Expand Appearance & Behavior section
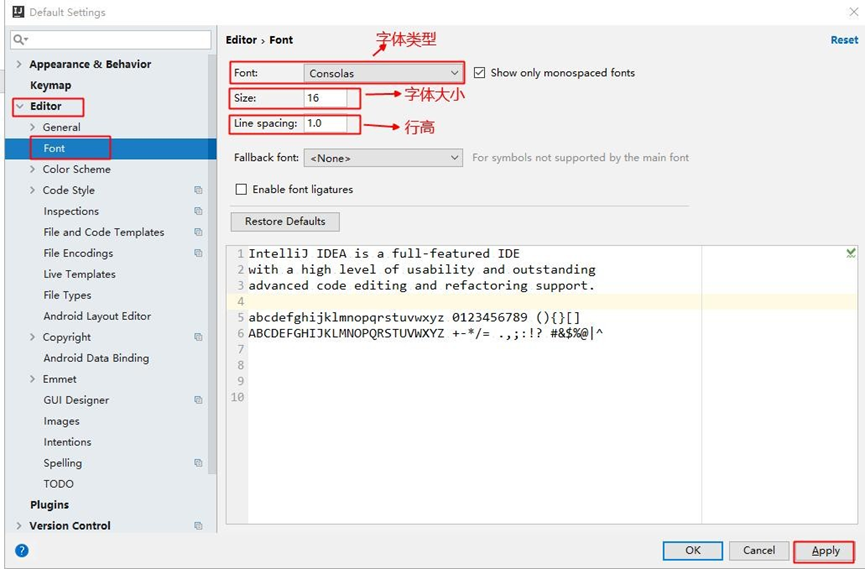Viewport: 865px width, 569px height. (19, 64)
